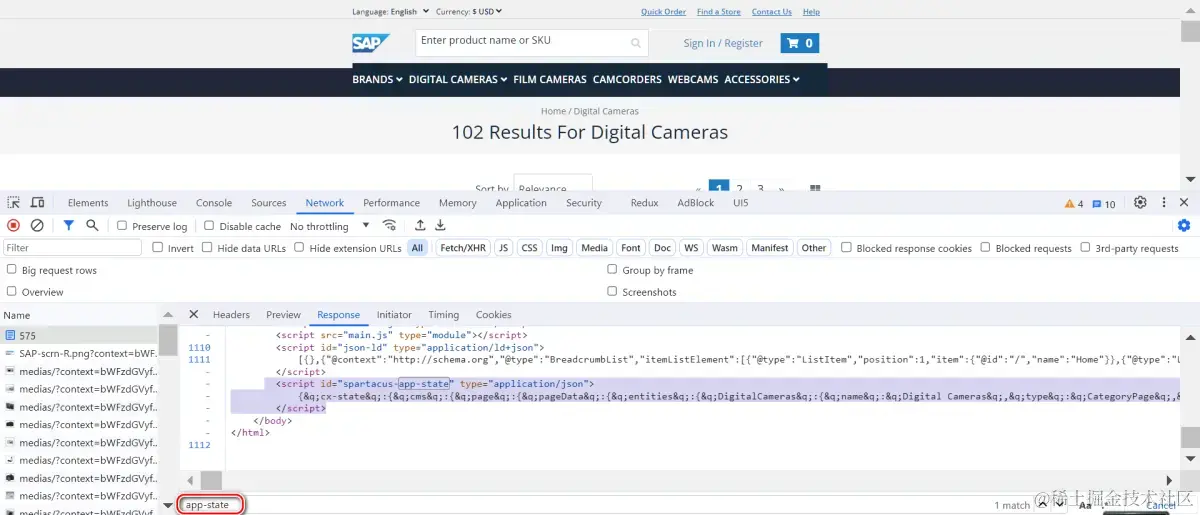Open DevTools settings gear

pyautogui.click(x=1140, y=202)
